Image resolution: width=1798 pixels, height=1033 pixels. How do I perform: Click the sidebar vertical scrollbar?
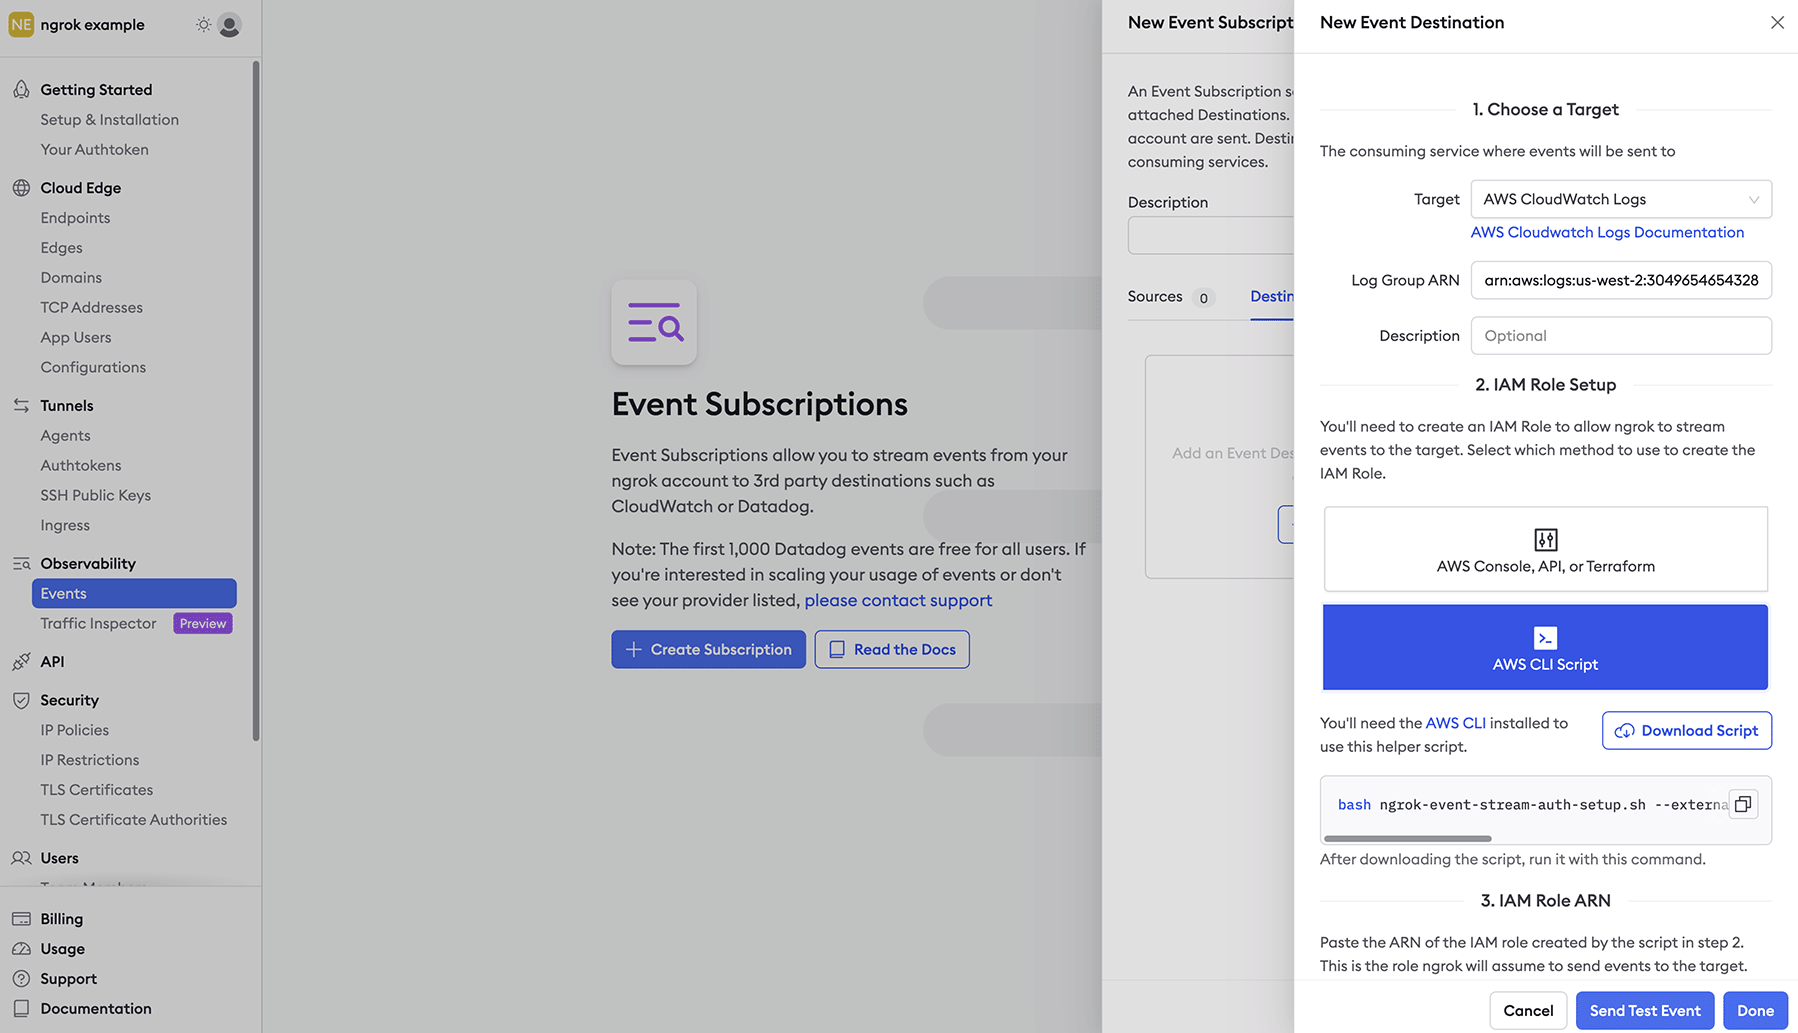coord(256,400)
